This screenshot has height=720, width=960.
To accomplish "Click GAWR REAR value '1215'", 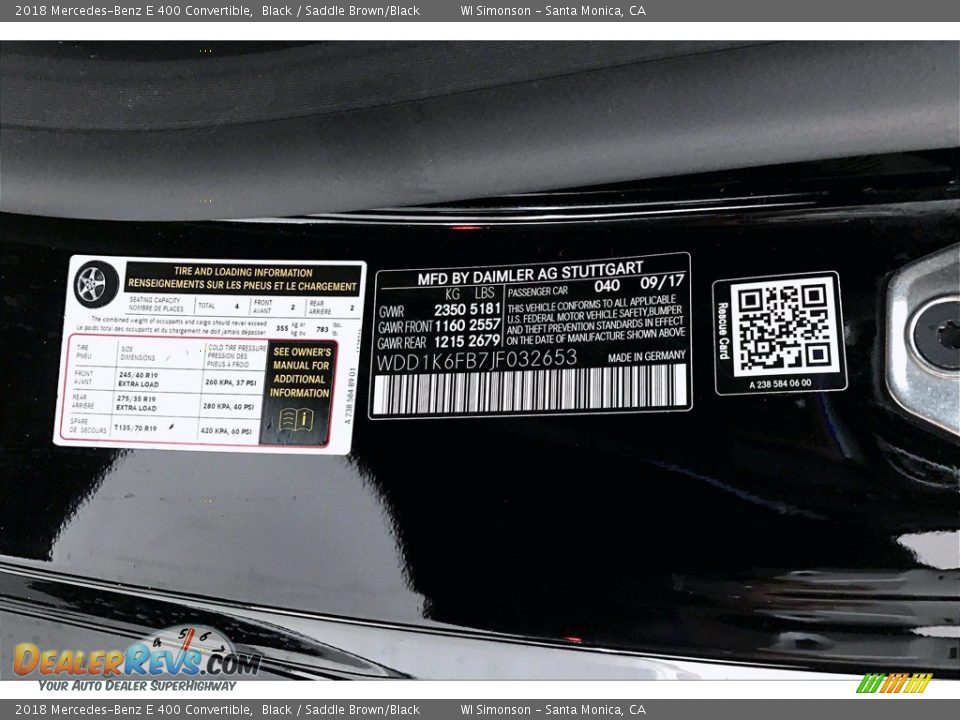I will coord(449,342).
